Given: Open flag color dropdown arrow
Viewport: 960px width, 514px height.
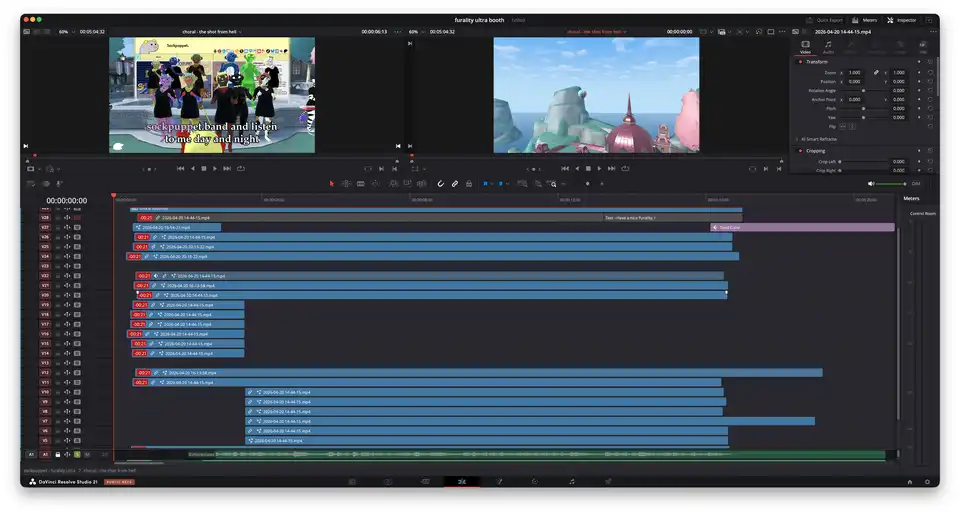Looking at the screenshot, I should point(492,184).
